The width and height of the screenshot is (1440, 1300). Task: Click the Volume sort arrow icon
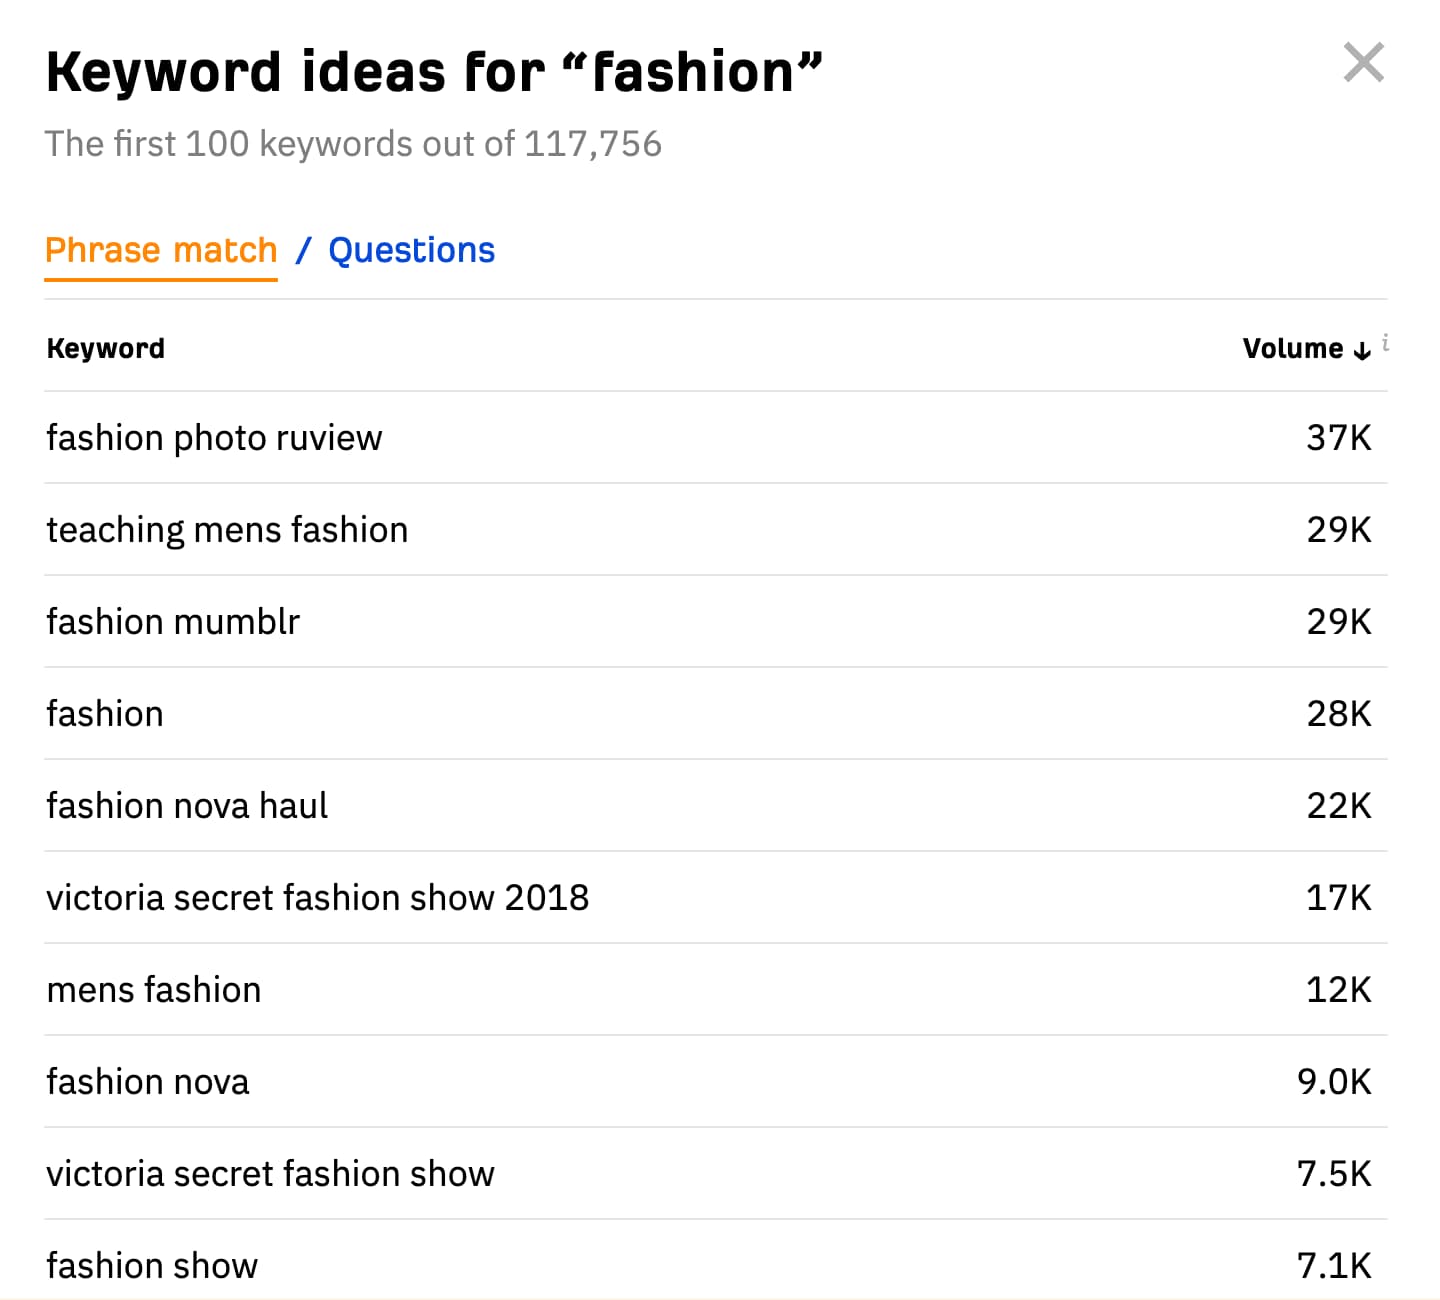pos(1360,350)
